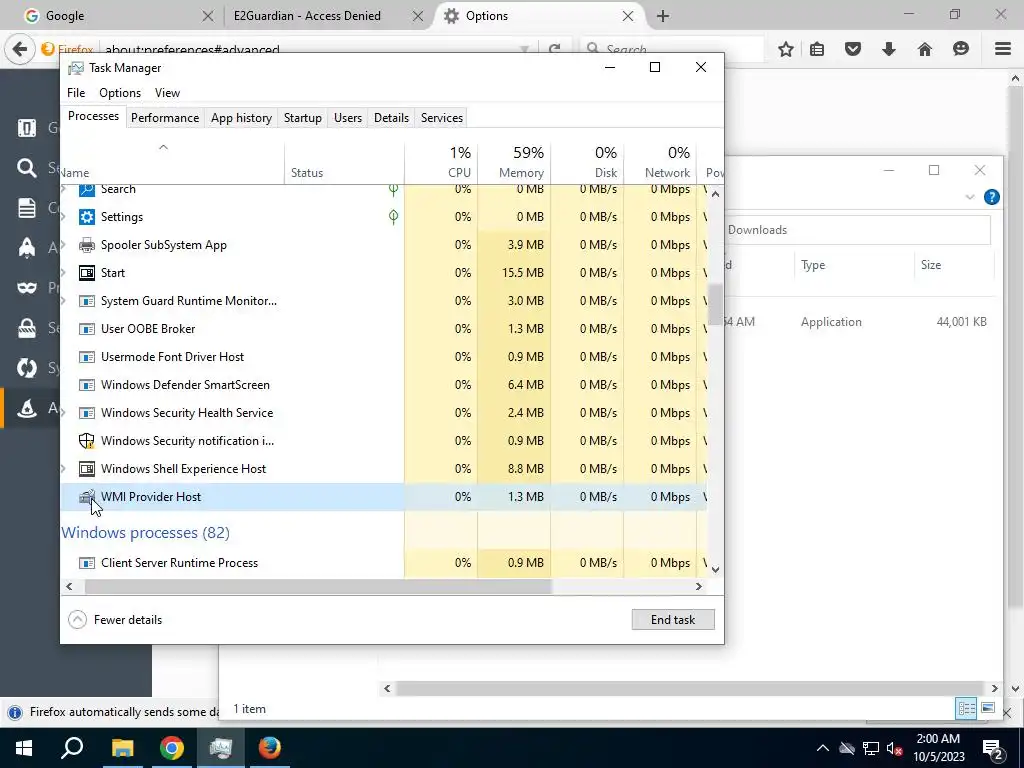
Task: Collapse to Fewer details
Action: 116,620
